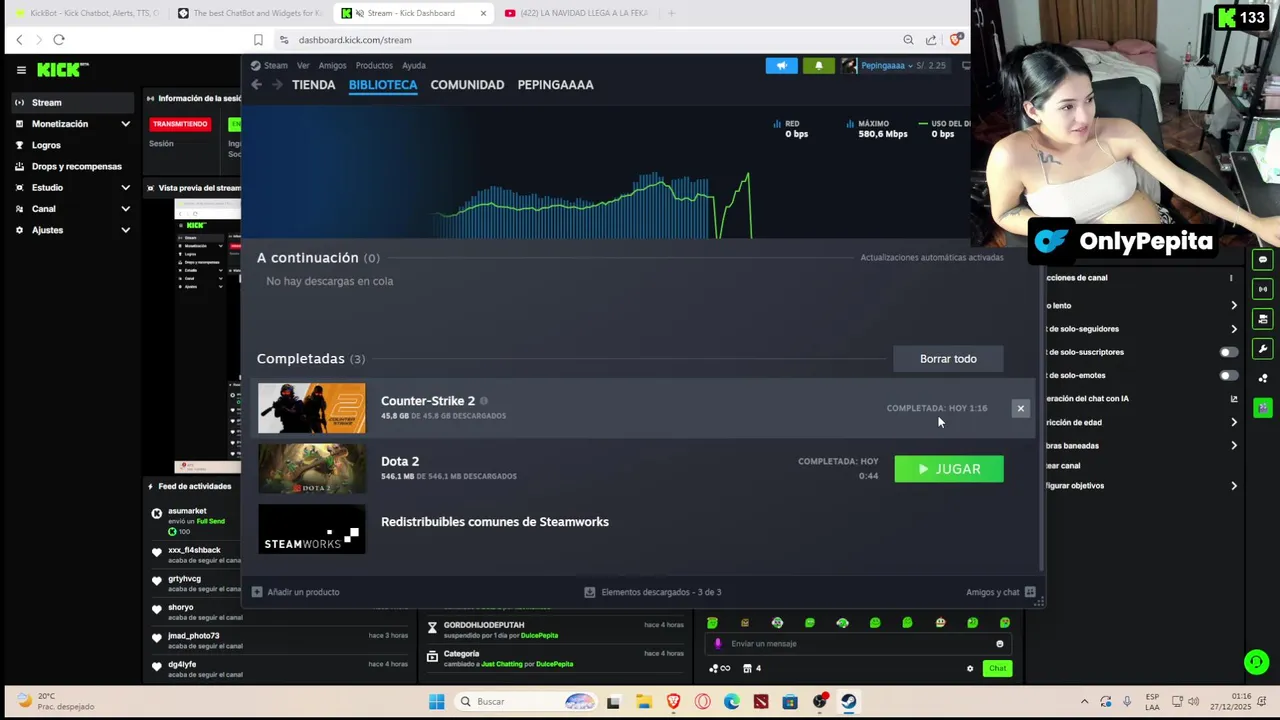Open Steam notifications bell
The image size is (1280, 720).
(818, 65)
